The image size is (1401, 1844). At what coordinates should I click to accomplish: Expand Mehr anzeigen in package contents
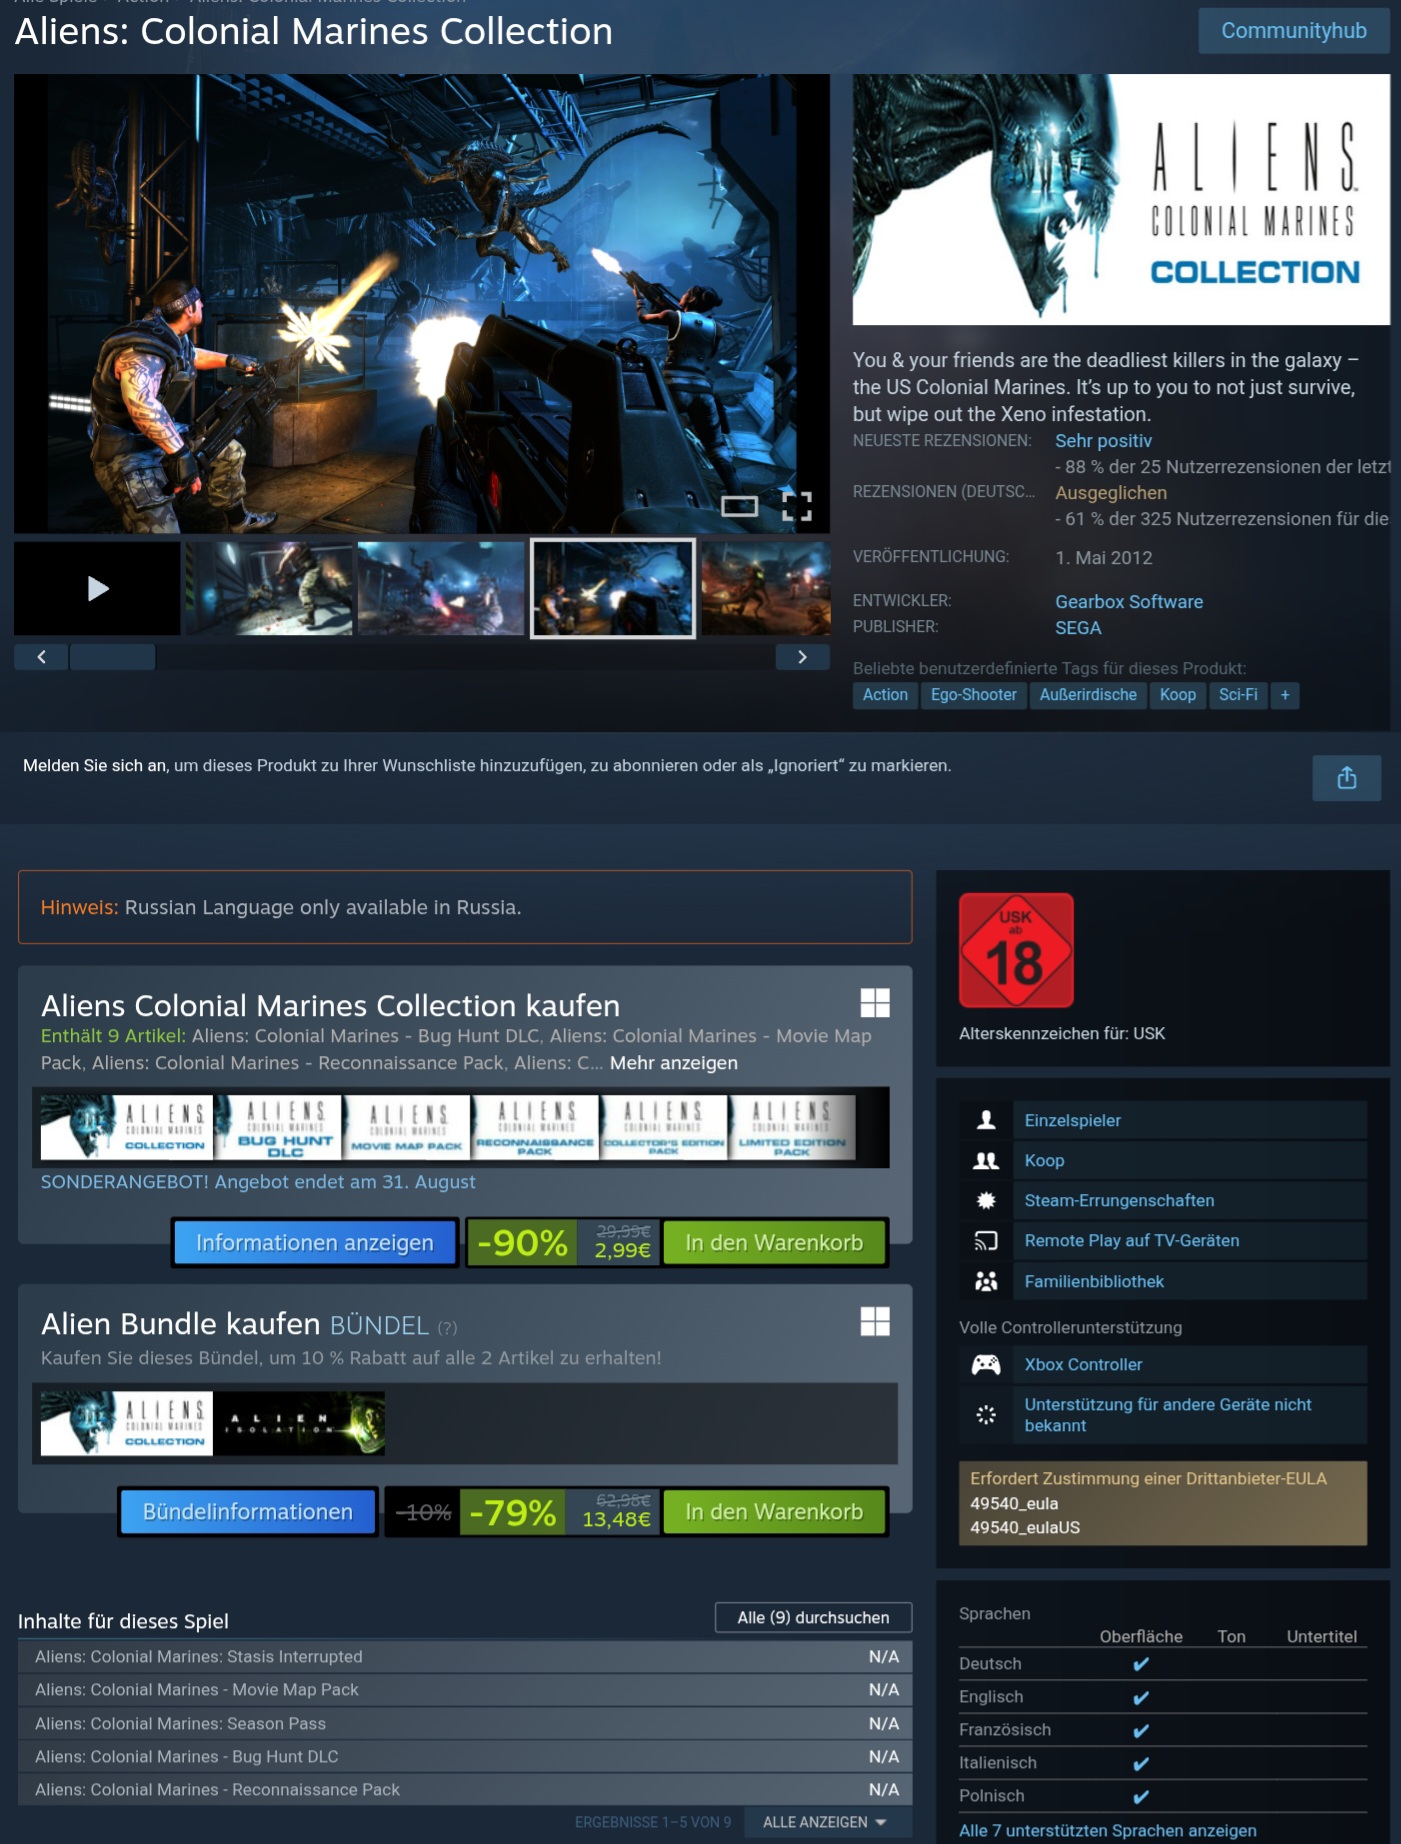[x=674, y=1063]
